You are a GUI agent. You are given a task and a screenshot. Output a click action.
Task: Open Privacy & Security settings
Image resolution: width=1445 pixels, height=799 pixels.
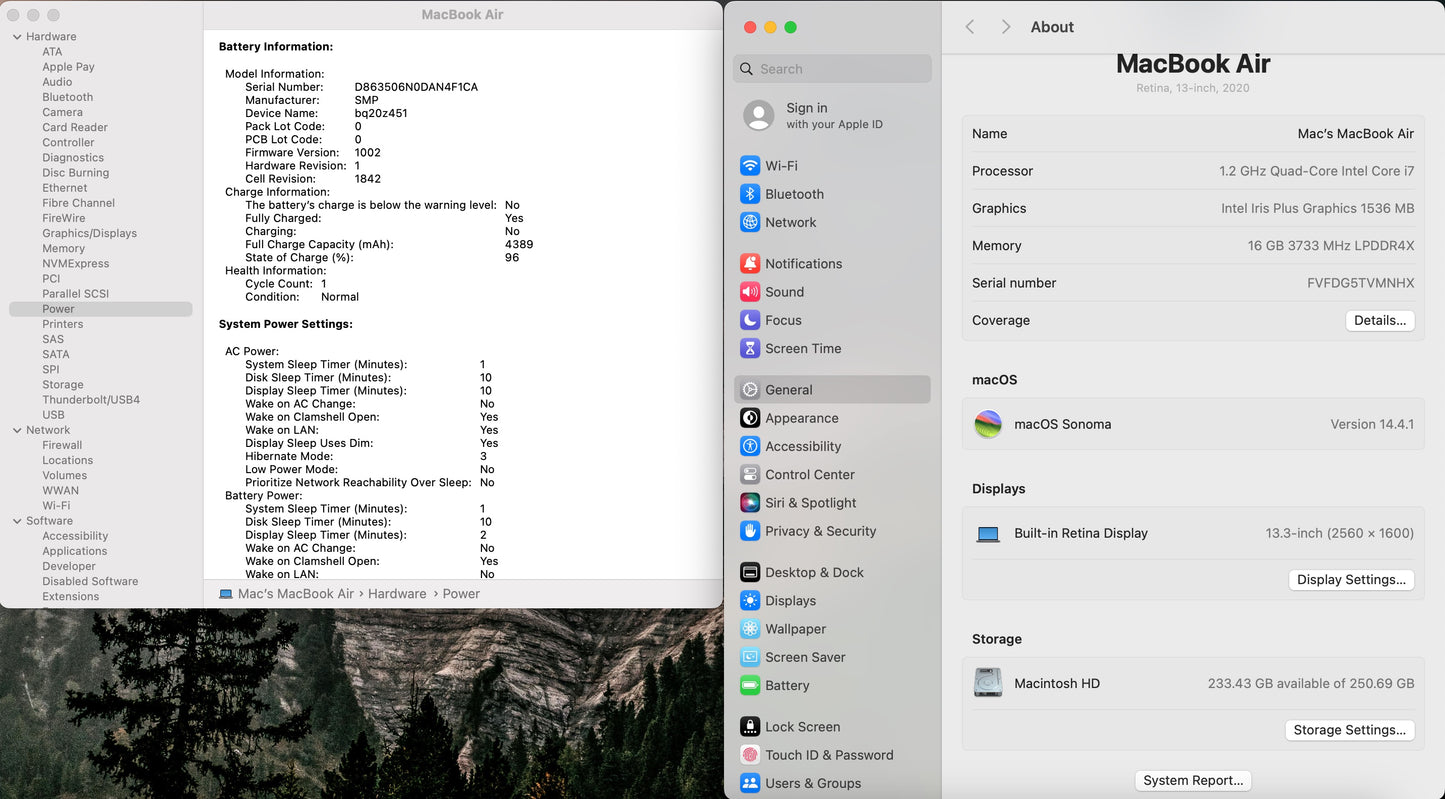(820, 531)
